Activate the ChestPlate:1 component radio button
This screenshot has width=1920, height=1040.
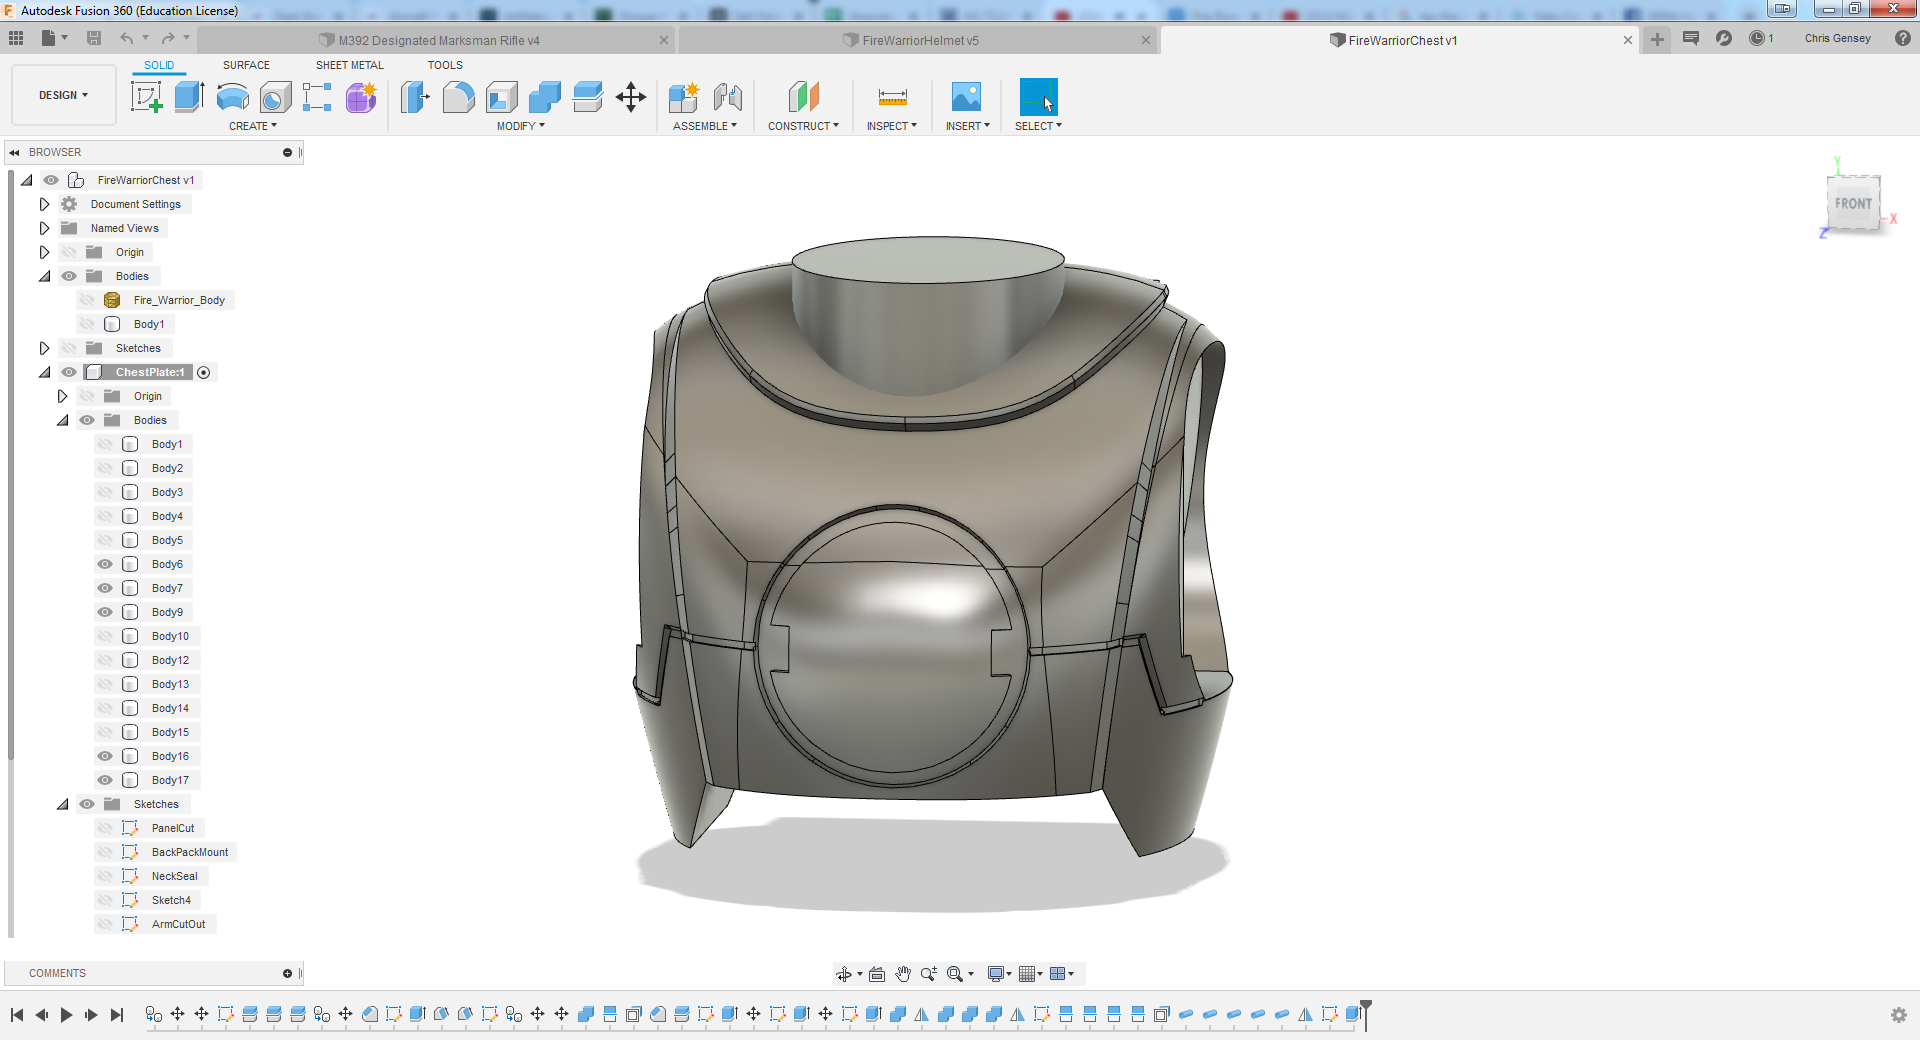click(x=204, y=372)
